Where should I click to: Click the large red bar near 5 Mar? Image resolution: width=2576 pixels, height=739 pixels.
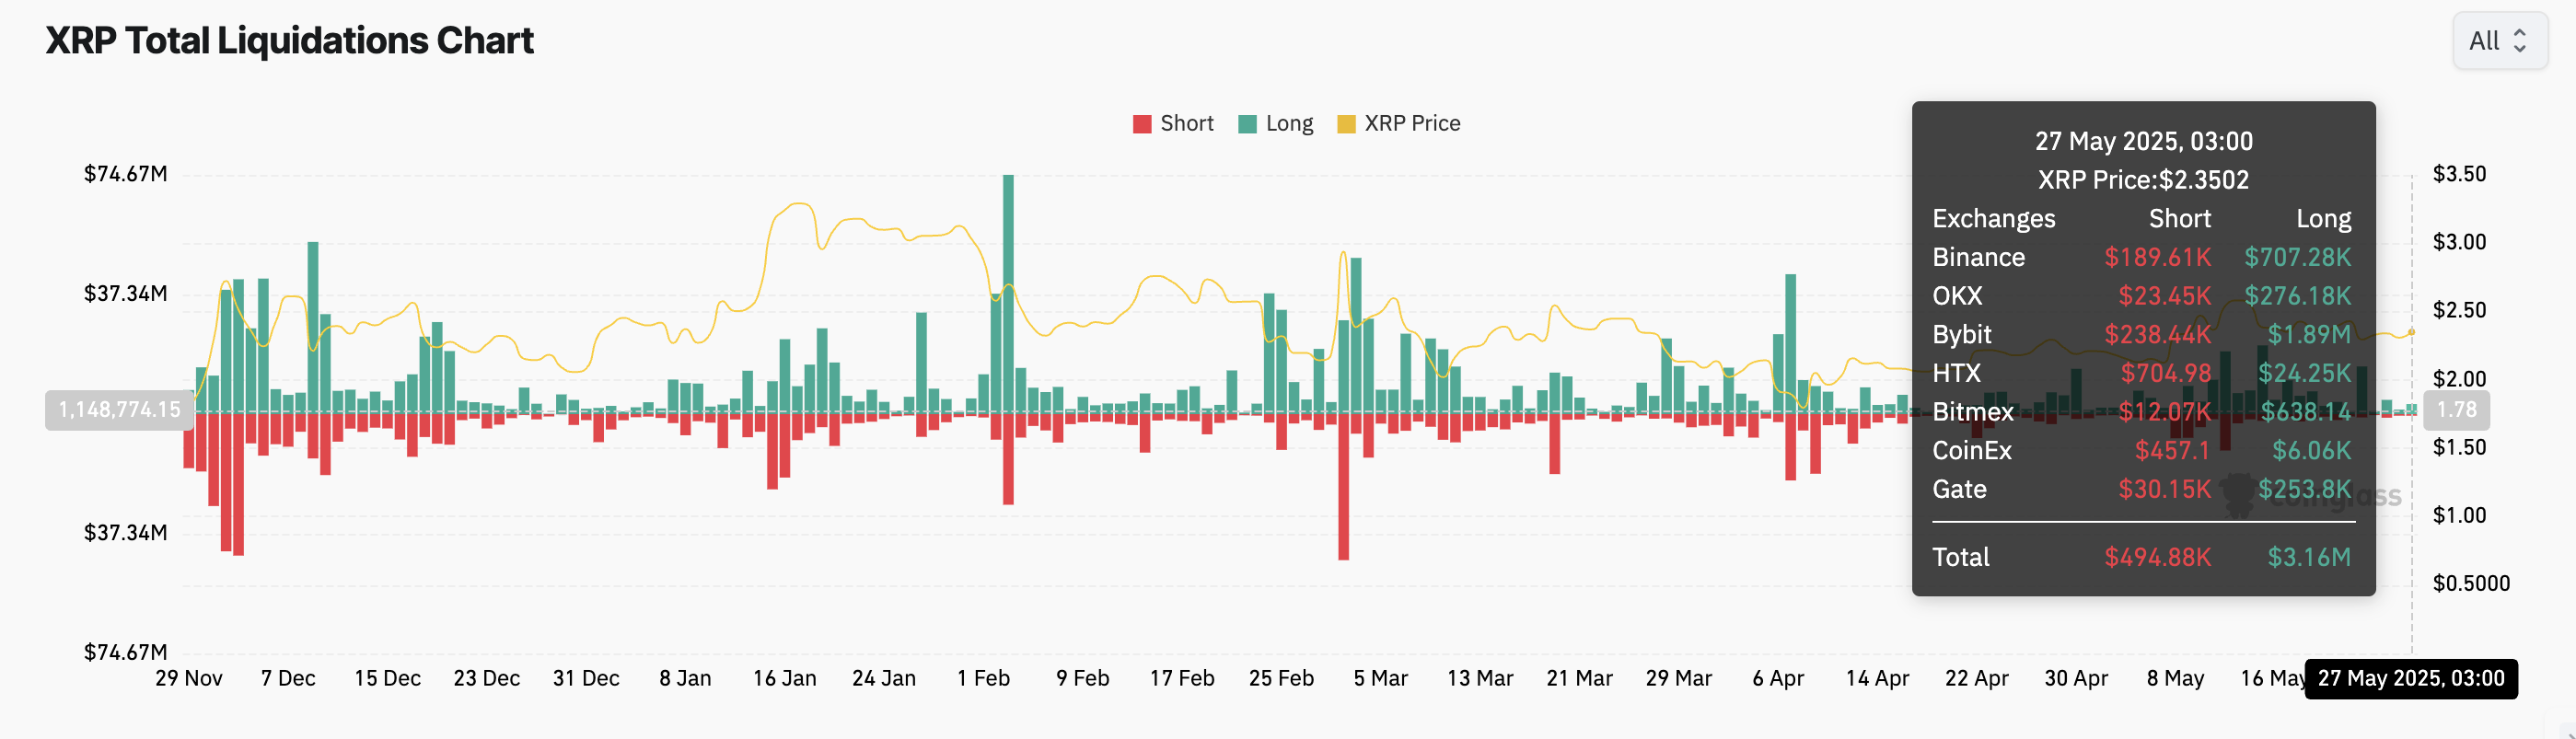[1343, 486]
